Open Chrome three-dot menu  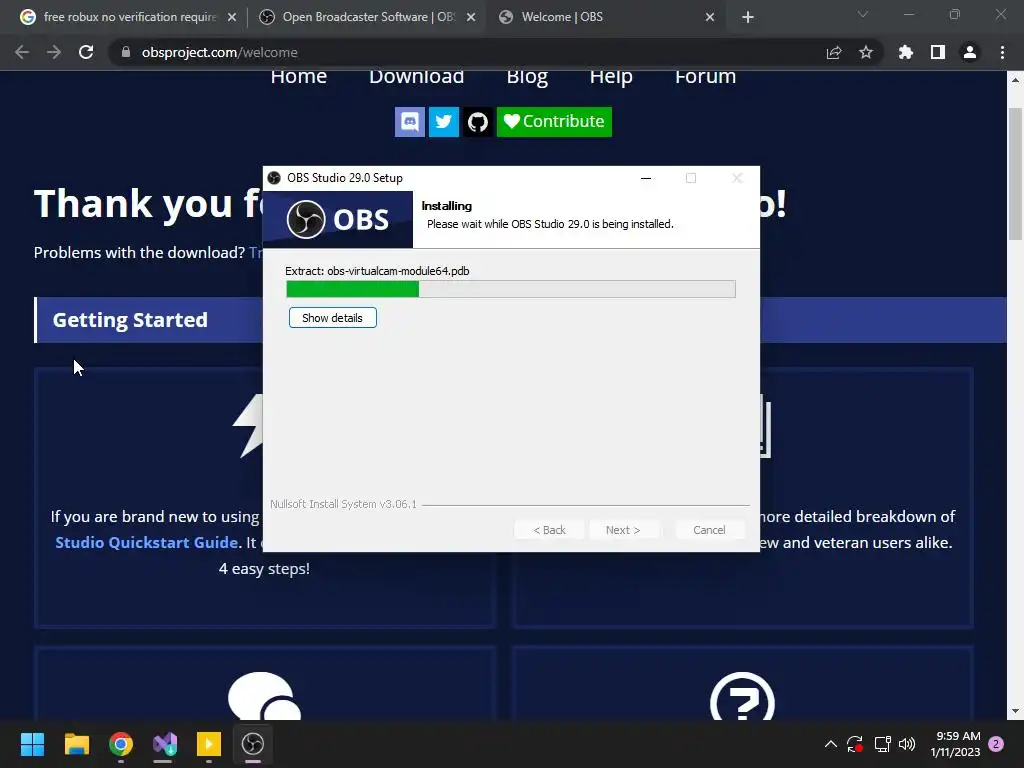[1002, 52]
